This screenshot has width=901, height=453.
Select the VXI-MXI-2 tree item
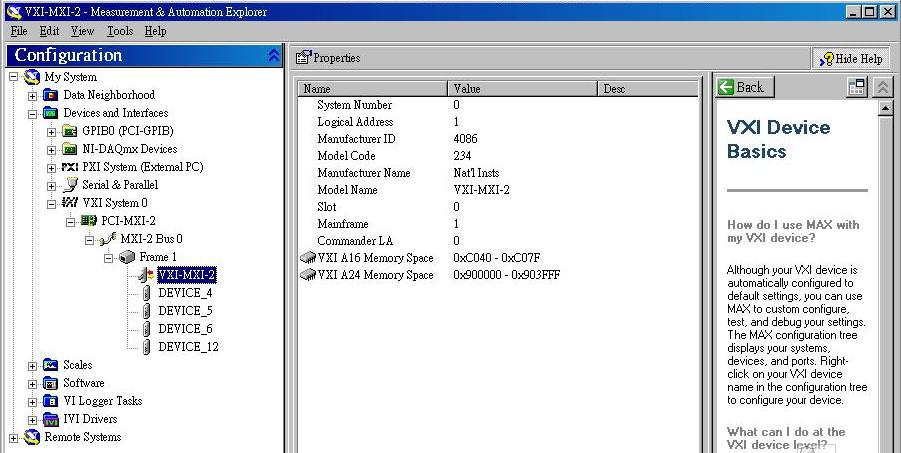pyautogui.click(x=186, y=275)
